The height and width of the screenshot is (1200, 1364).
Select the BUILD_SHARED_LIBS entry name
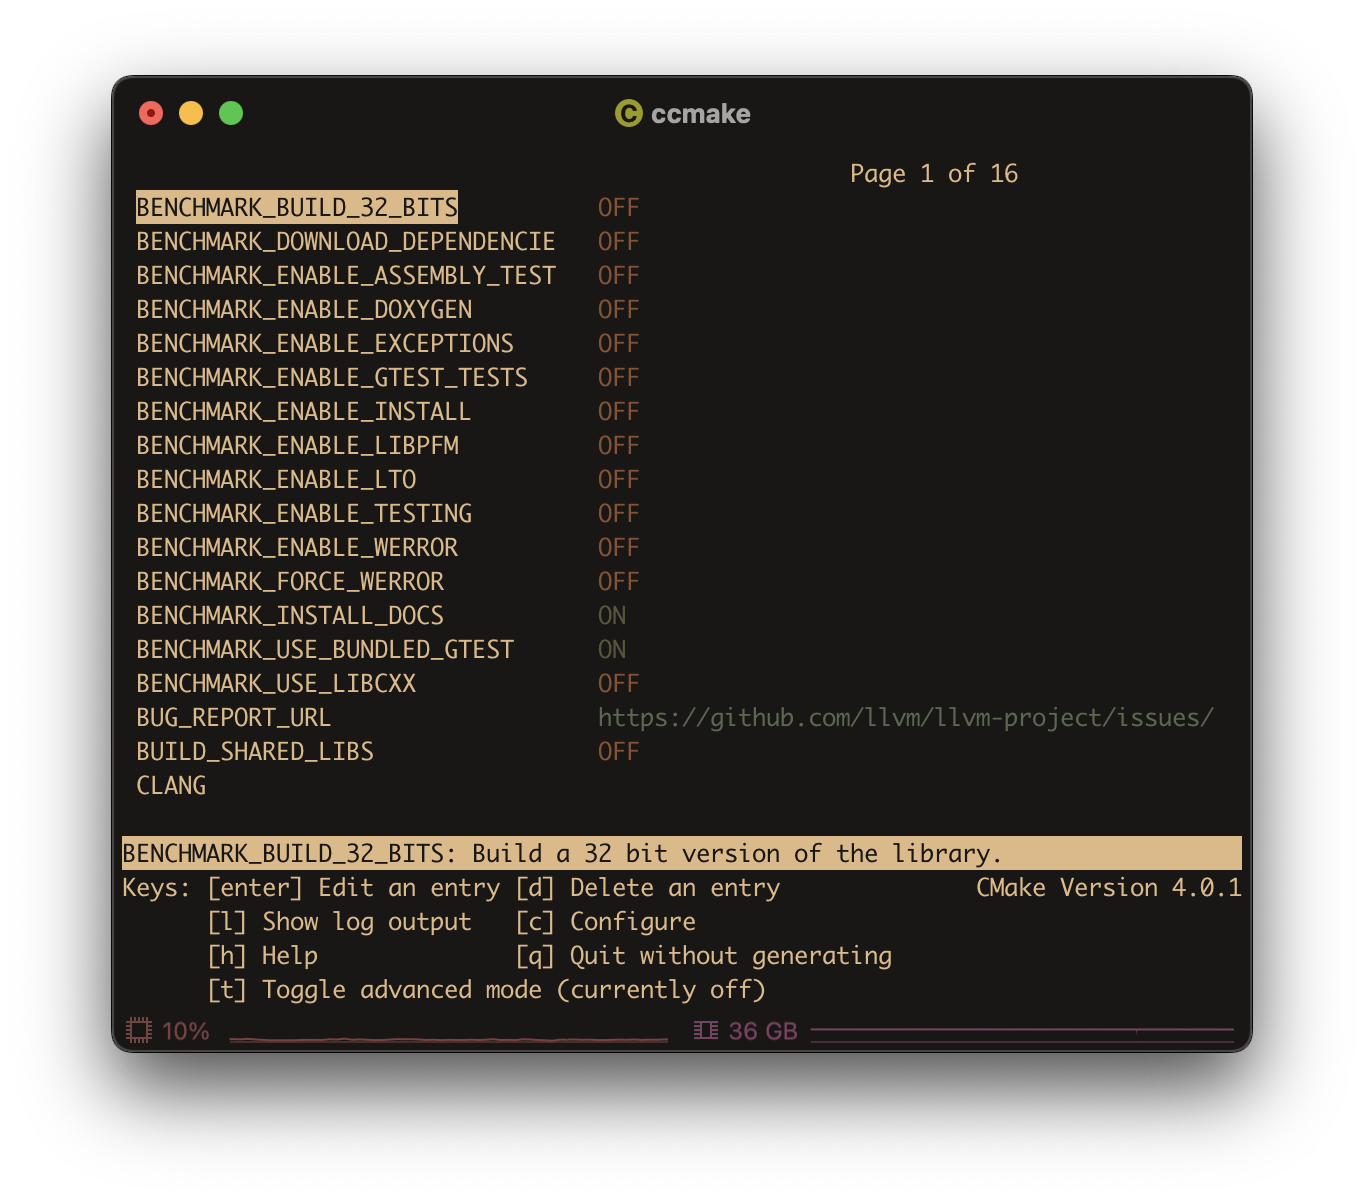pyautogui.click(x=255, y=751)
